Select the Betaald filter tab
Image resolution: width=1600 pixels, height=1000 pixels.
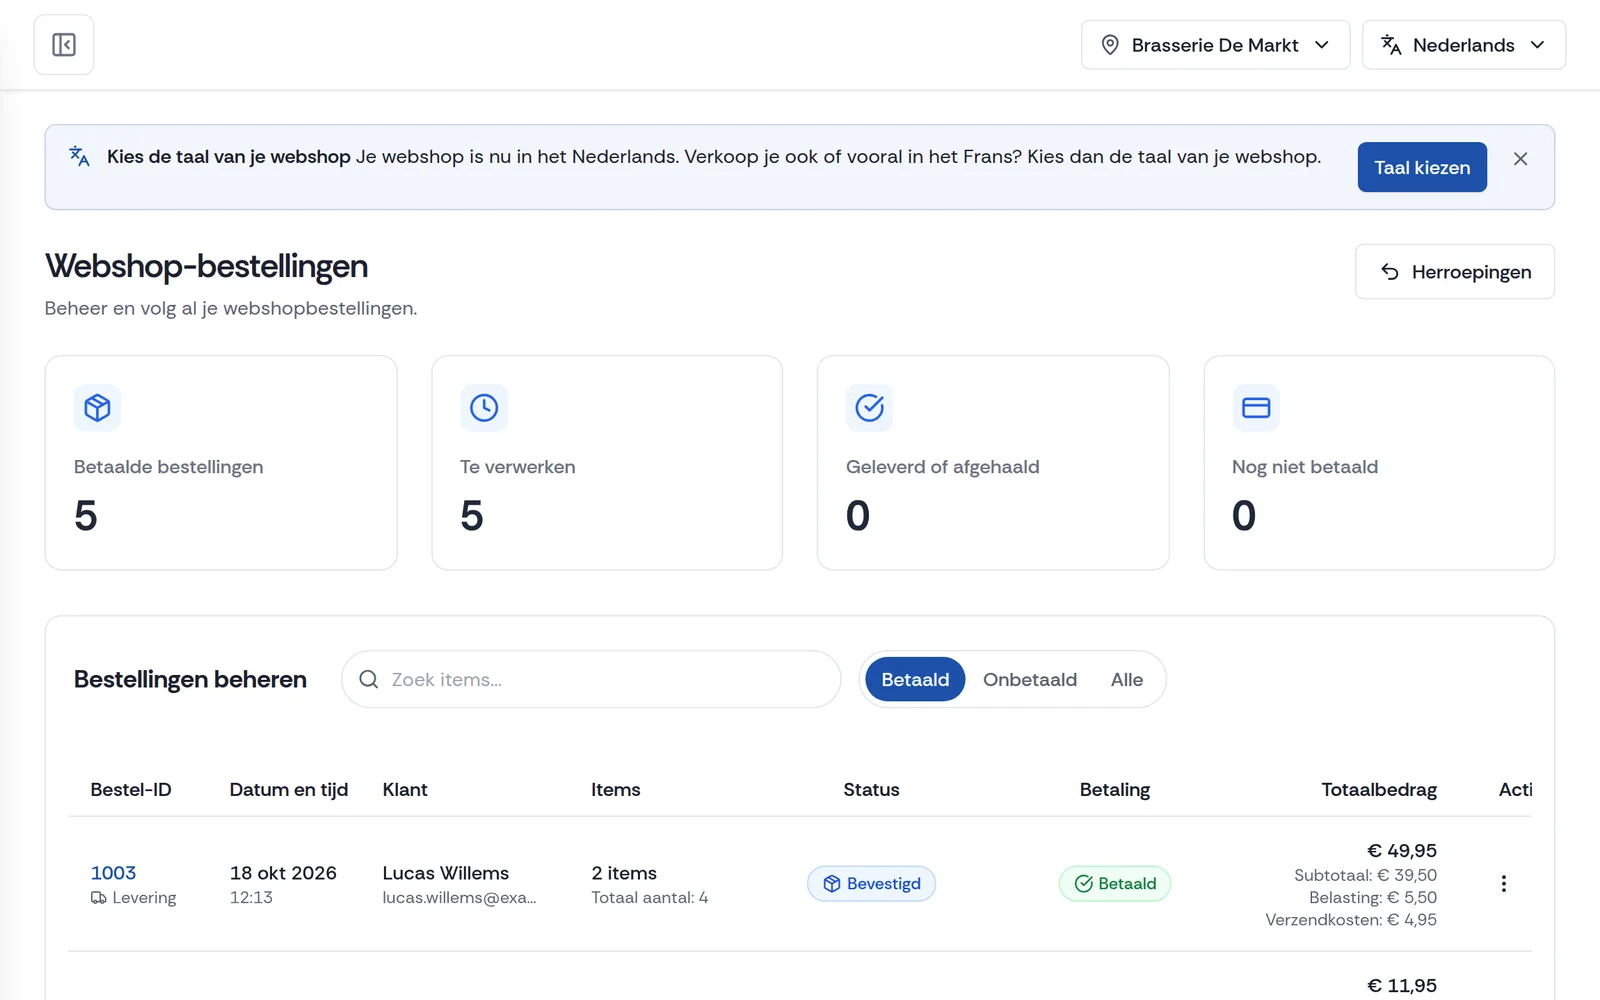point(915,680)
